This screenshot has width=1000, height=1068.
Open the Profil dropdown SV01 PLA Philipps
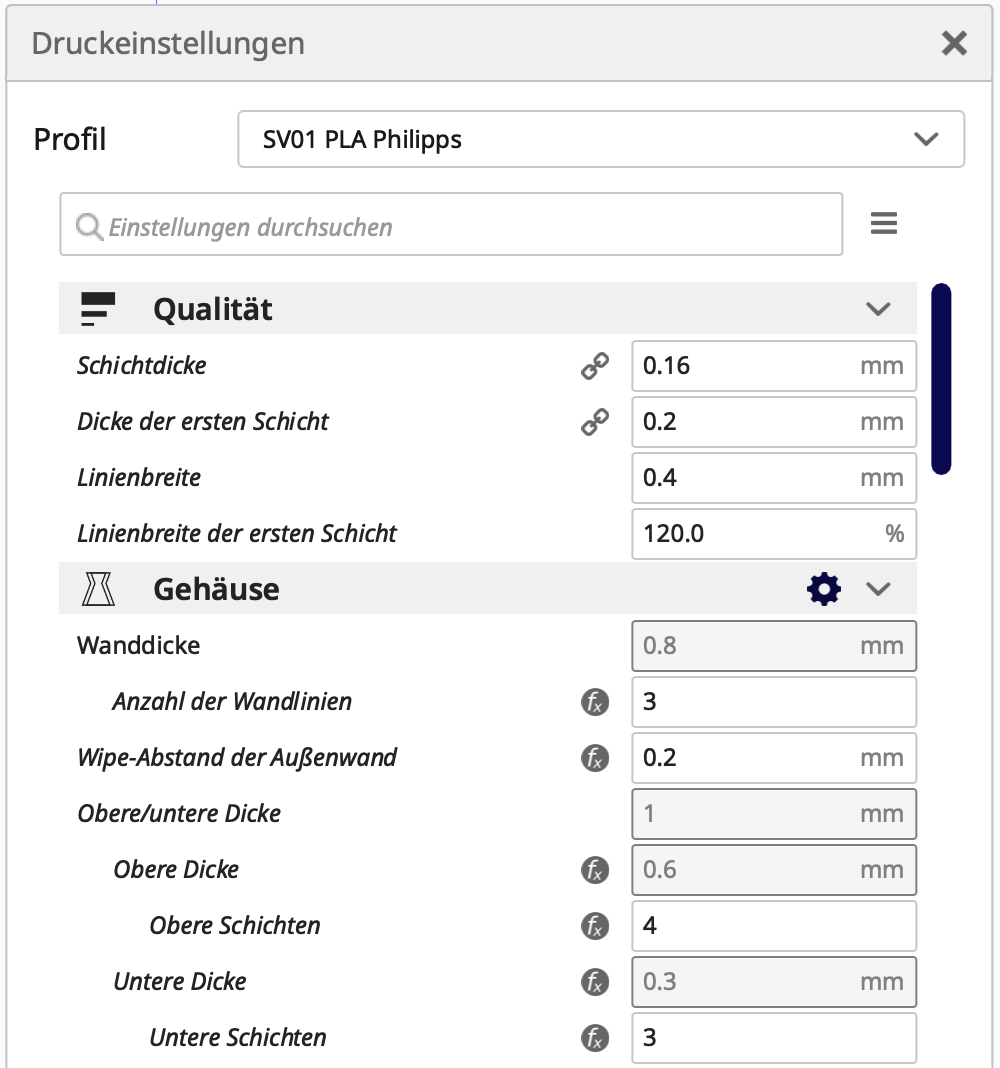[x=601, y=139]
